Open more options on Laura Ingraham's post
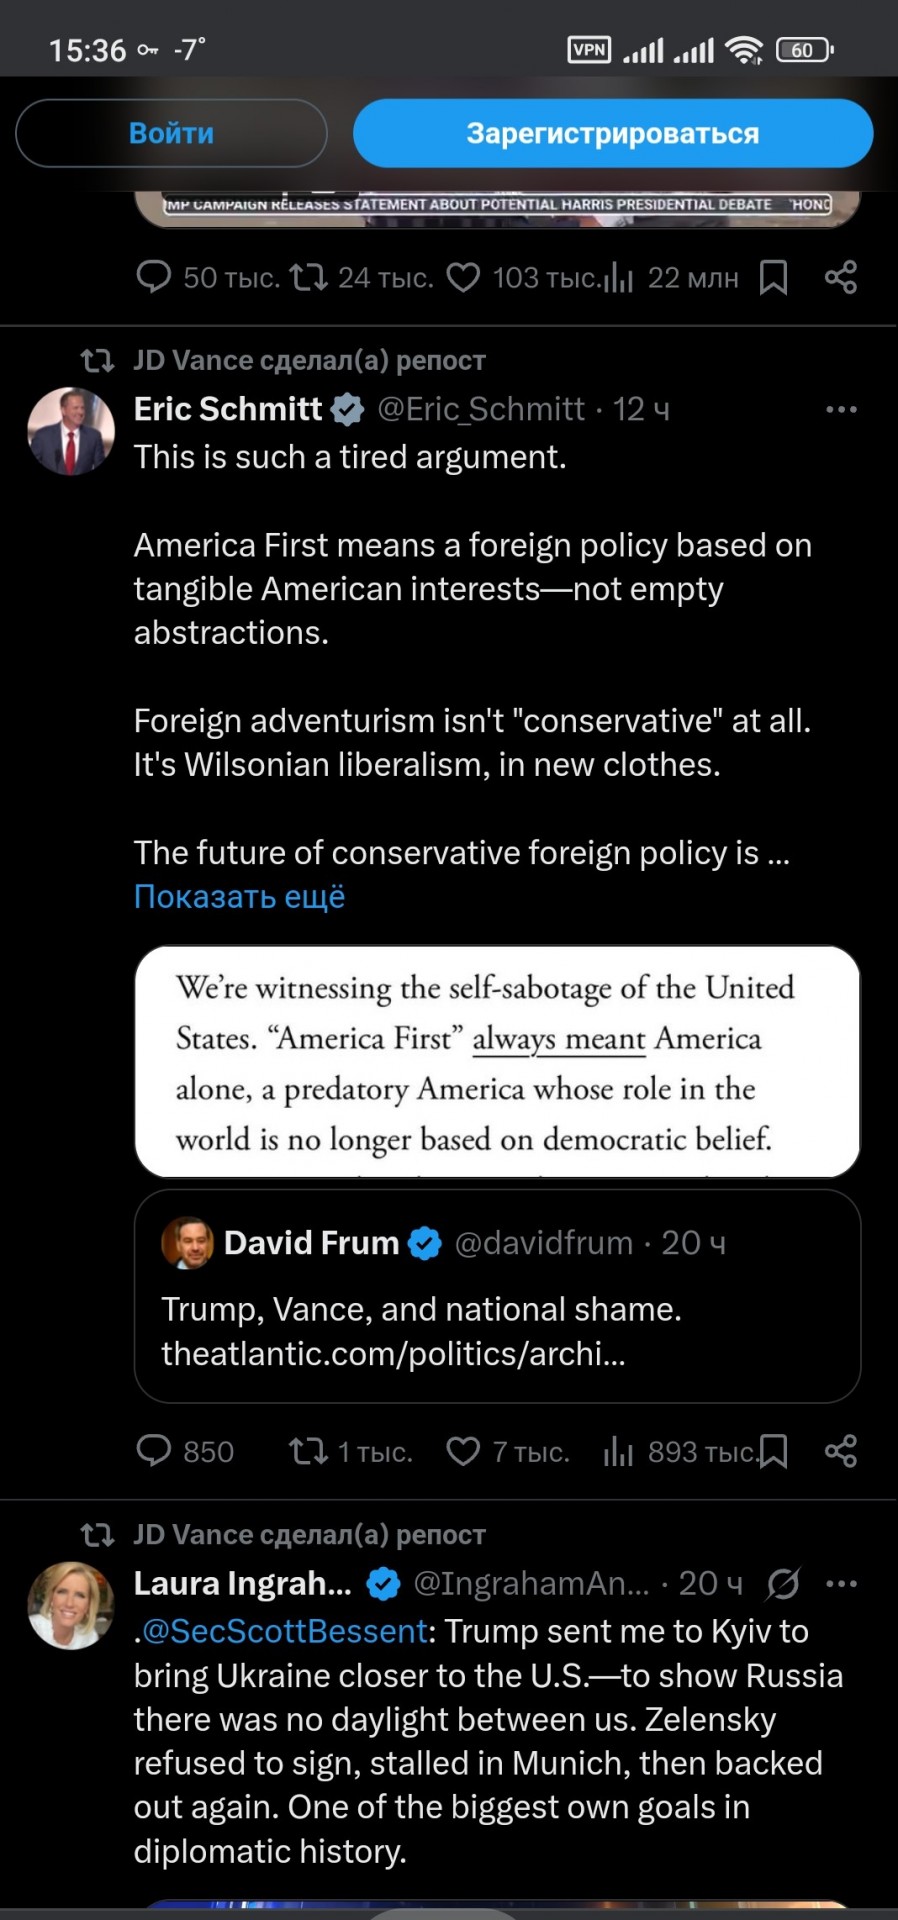The height and width of the screenshot is (1920, 898). click(x=841, y=1583)
